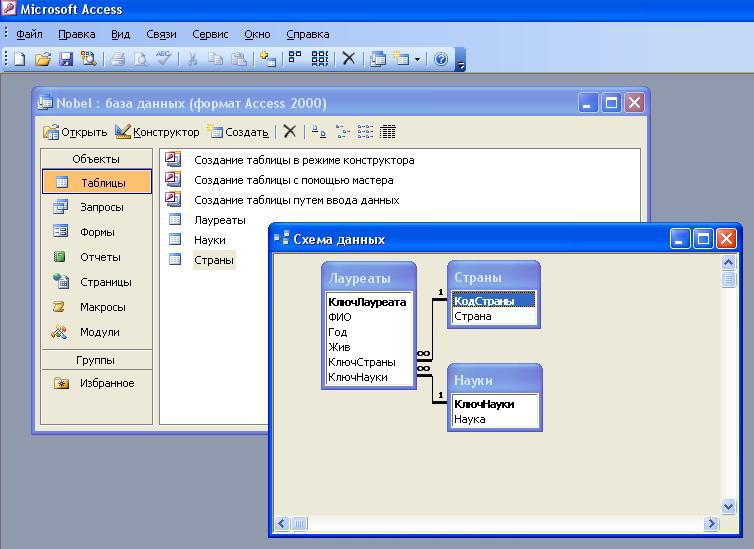Select the Страны table in list
Viewport: 754px width, 549px height.
[x=214, y=260]
